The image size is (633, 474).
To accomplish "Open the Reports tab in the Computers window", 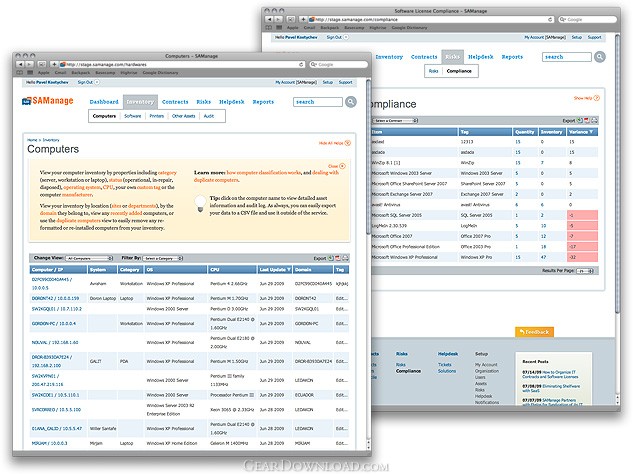I will point(263,102).
